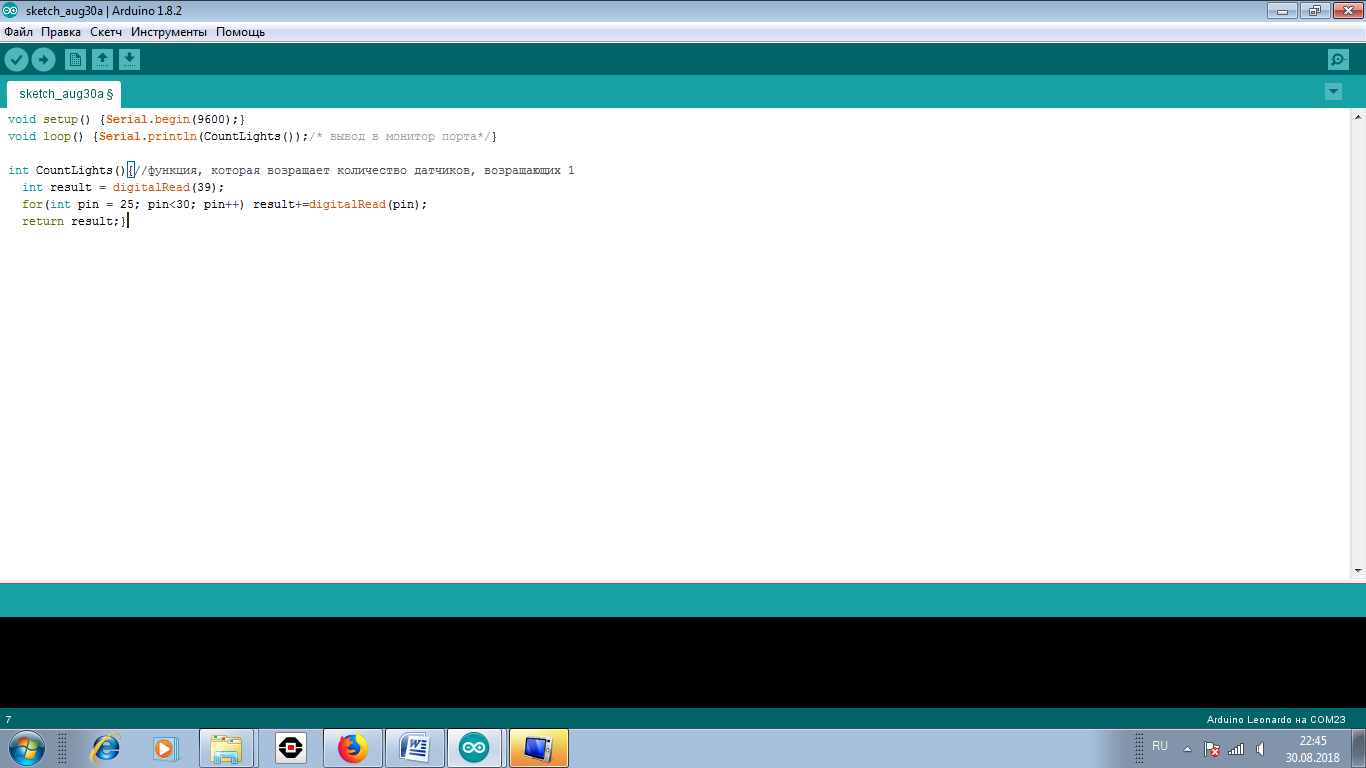Open the Помощь menu

click(240, 32)
